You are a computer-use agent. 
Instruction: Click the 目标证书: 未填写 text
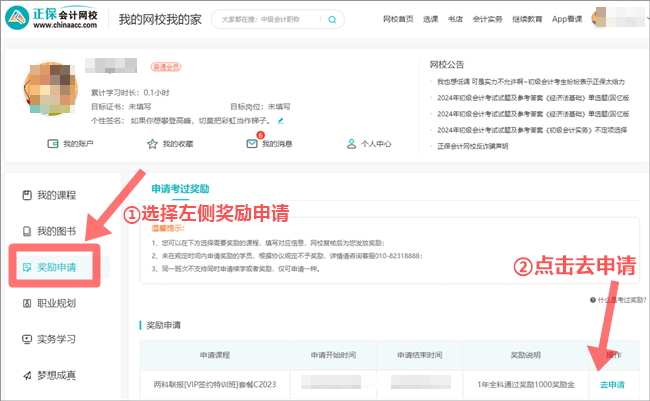[121, 107]
